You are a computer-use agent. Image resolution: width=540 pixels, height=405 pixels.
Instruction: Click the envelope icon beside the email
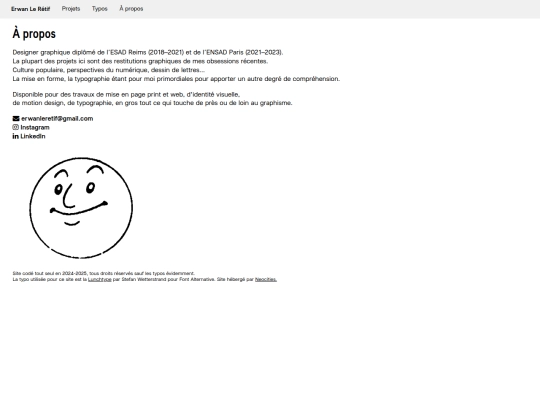coord(16,118)
